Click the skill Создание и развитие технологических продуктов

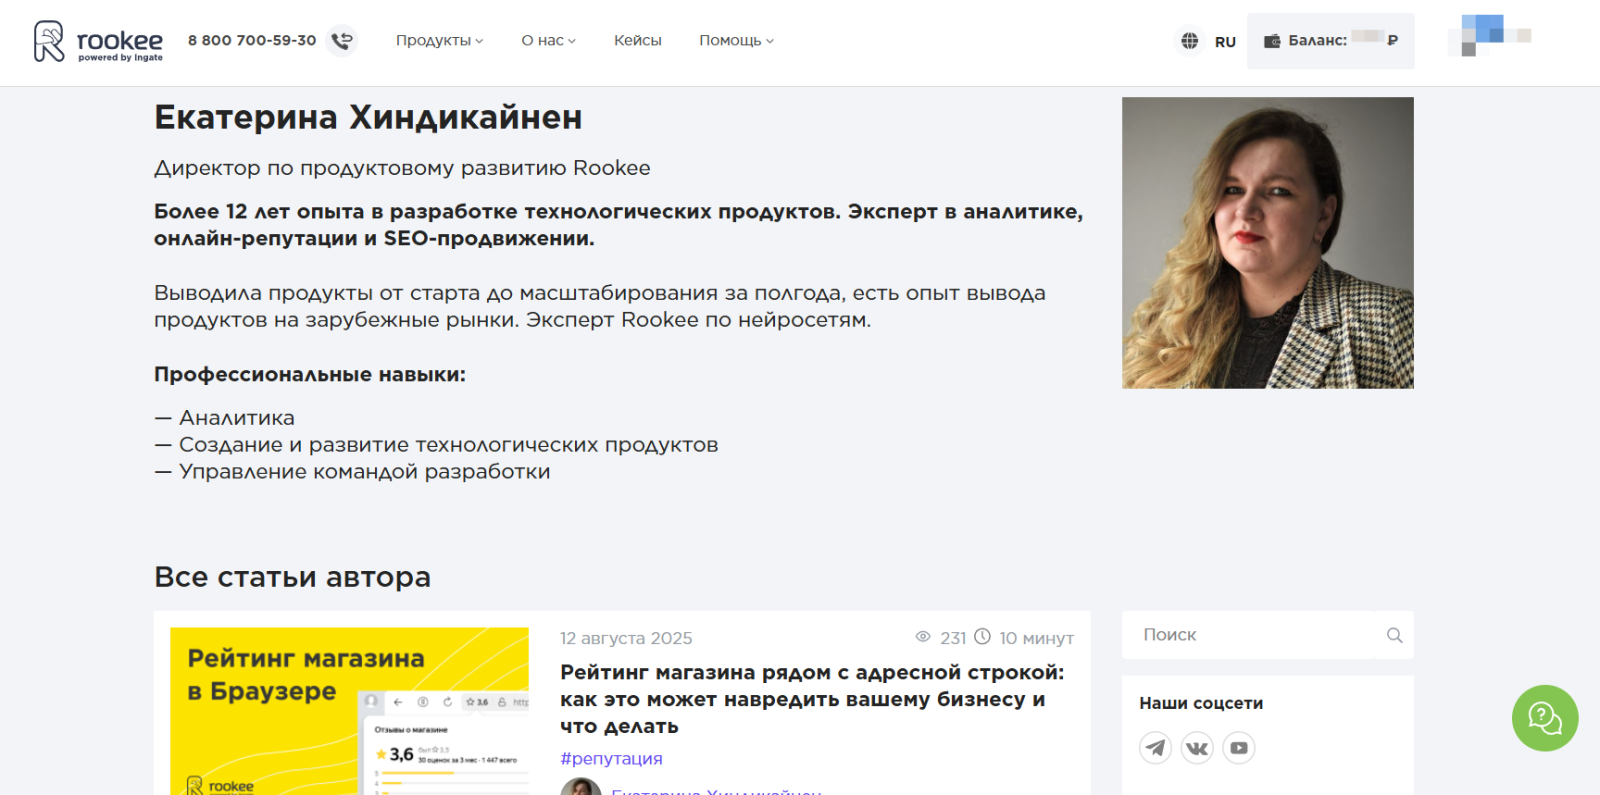(x=436, y=445)
